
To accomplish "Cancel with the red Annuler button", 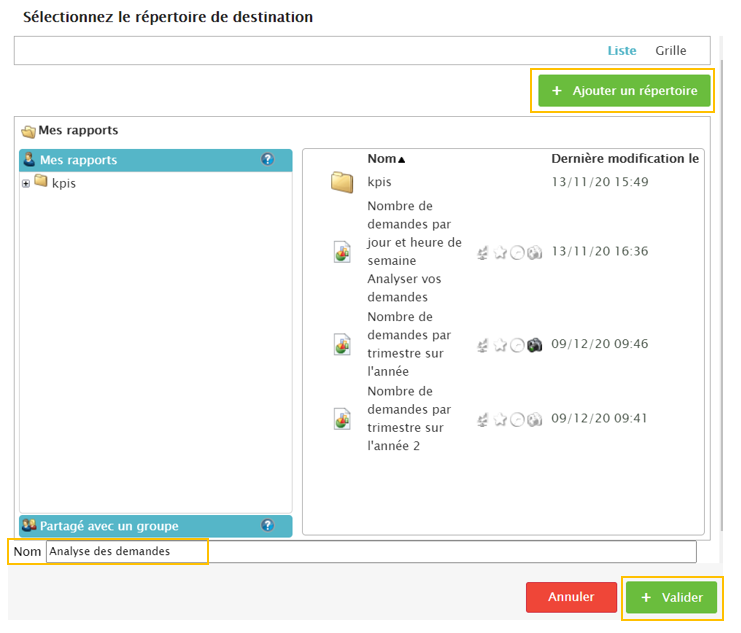I will [x=571, y=597].
